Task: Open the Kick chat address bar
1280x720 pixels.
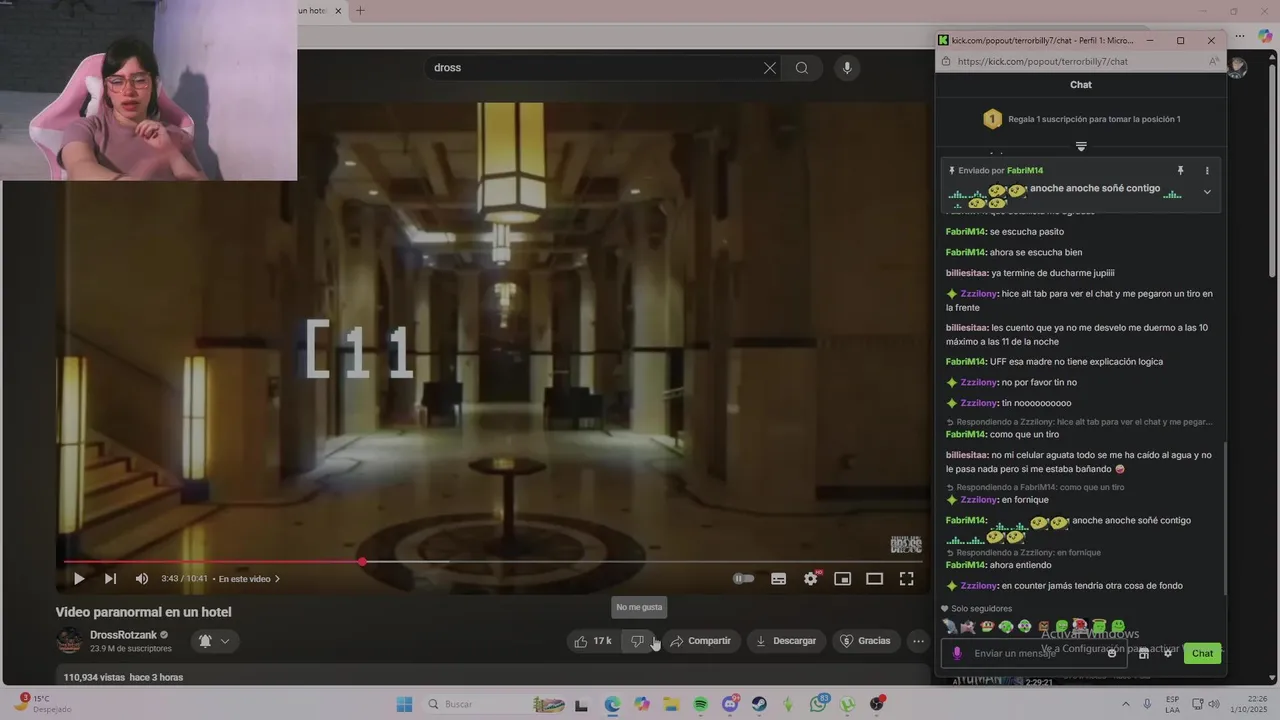Action: pyautogui.click(x=1080, y=61)
